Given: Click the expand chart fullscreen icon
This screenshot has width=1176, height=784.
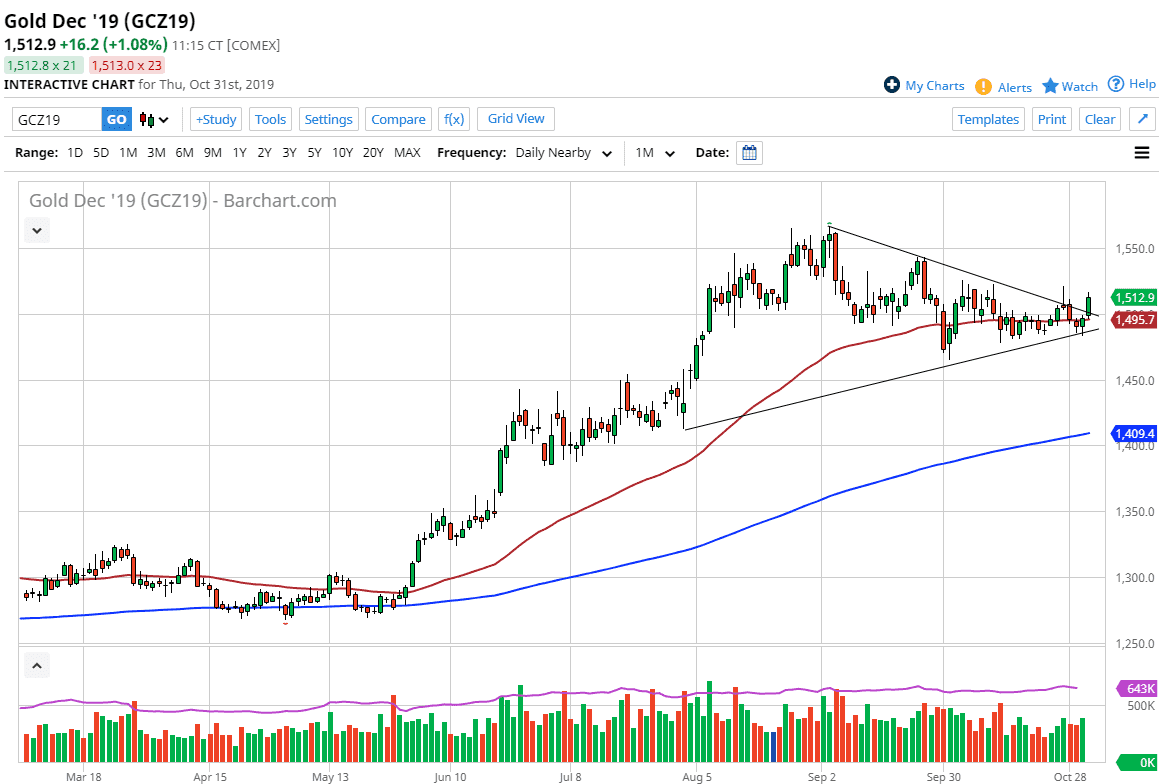Looking at the screenshot, I should click(x=1142, y=119).
